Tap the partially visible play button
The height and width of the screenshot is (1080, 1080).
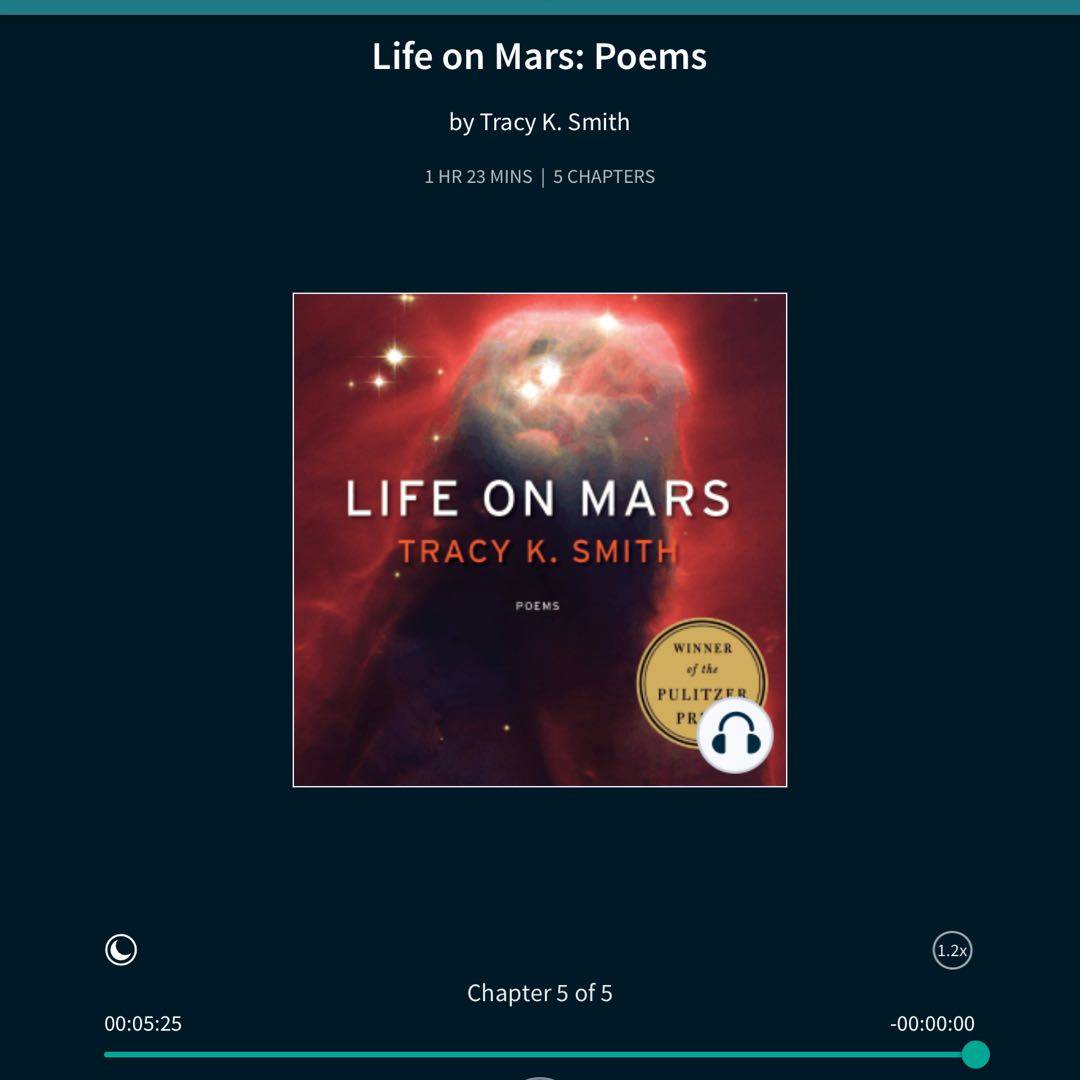point(540,1077)
